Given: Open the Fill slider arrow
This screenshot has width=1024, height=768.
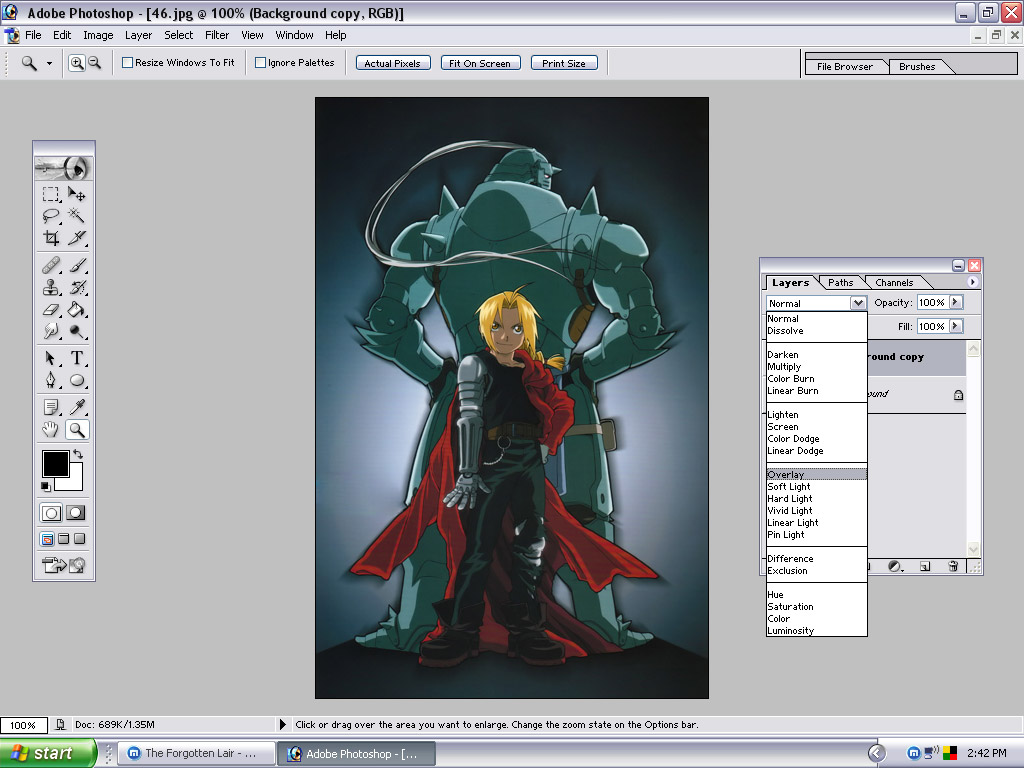Looking at the screenshot, I should (x=955, y=326).
